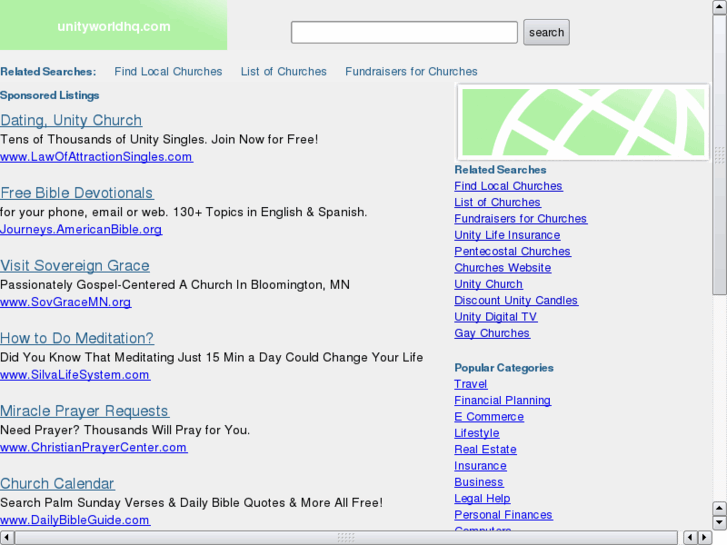Select the Lifestyle category
The width and height of the screenshot is (727, 545).
tap(477, 433)
